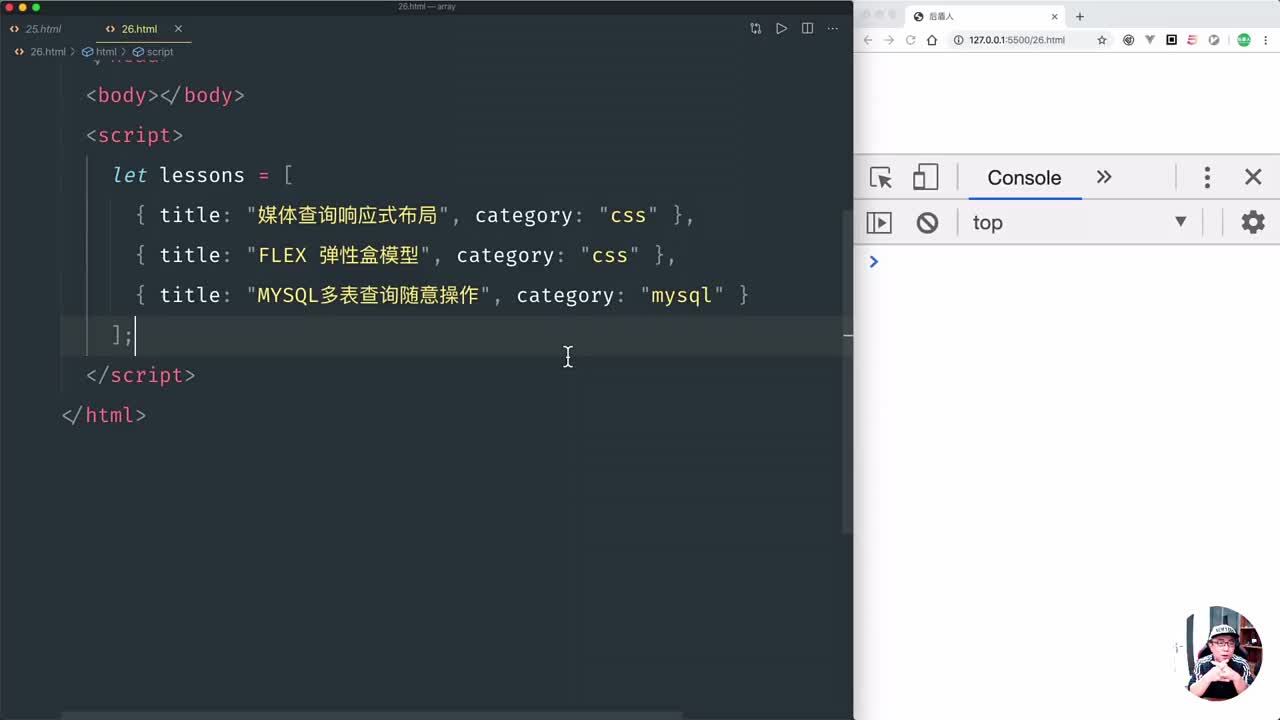
Task: Click the closing </script> tag
Action: coord(141,375)
